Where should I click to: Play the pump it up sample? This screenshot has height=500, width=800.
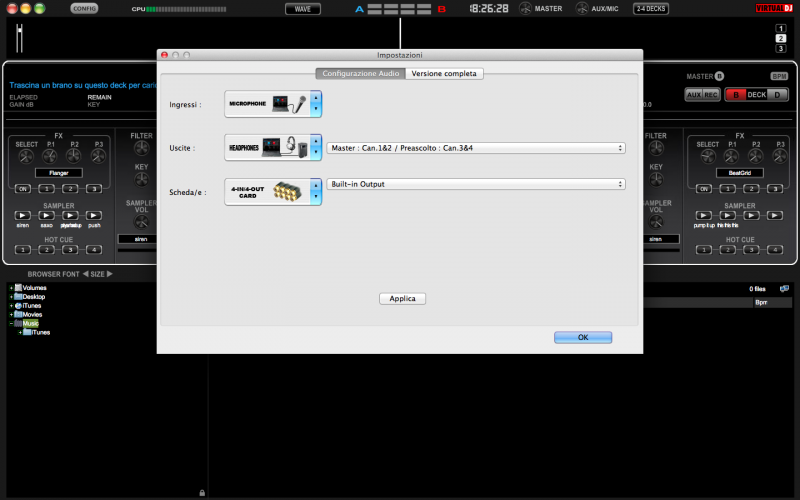tap(704, 215)
